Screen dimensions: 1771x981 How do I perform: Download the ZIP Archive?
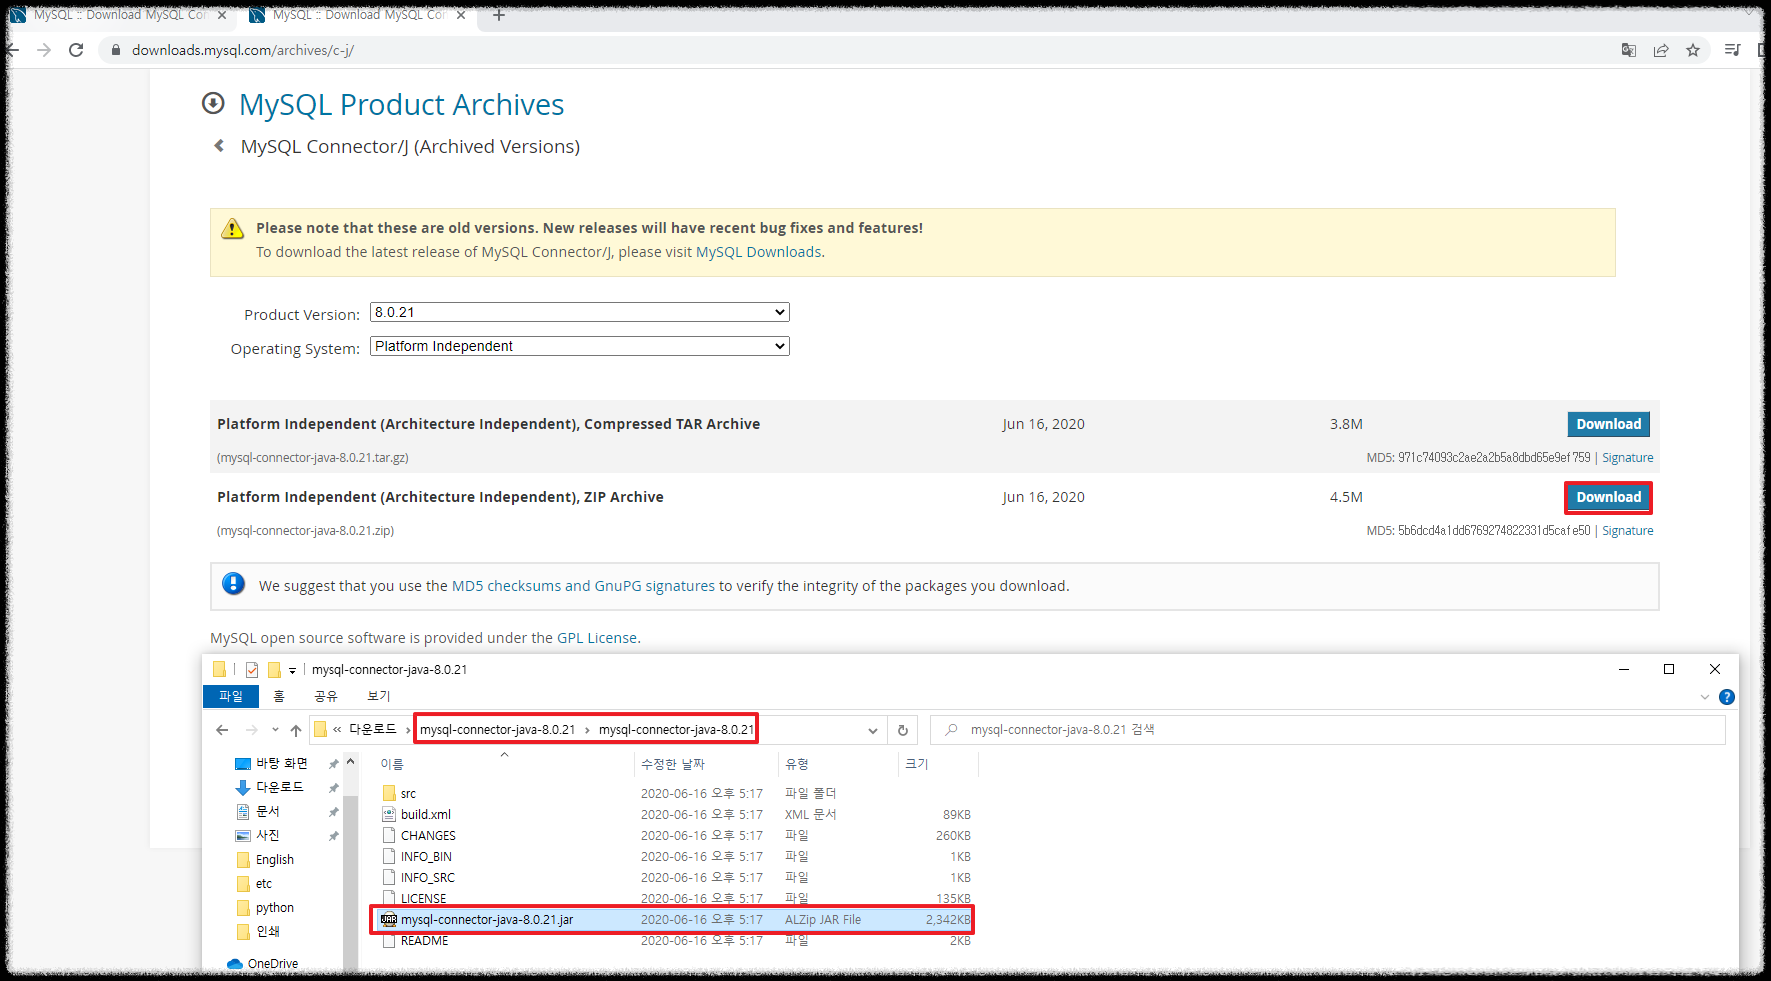pyautogui.click(x=1608, y=497)
